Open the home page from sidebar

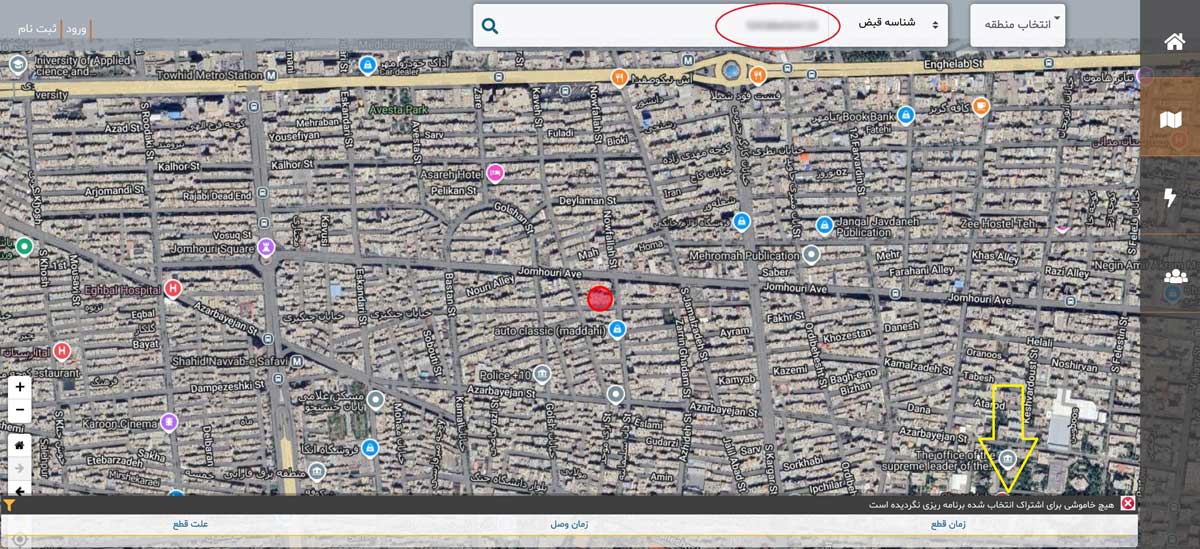point(1174,42)
